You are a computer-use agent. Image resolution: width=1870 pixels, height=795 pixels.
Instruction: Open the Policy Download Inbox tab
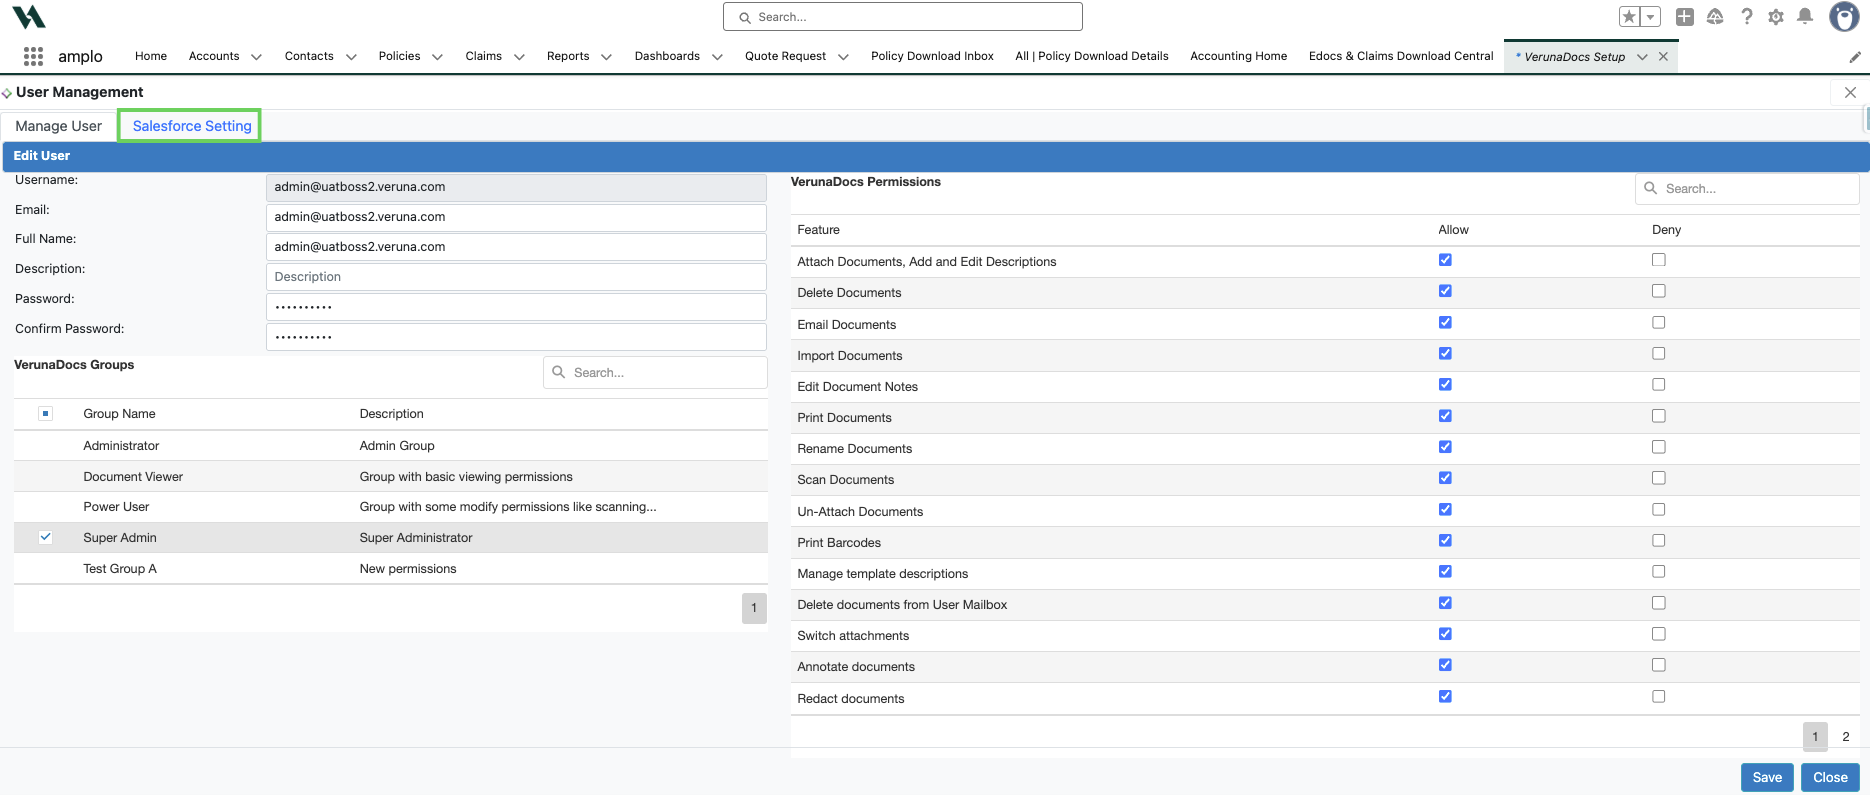(932, 56)
